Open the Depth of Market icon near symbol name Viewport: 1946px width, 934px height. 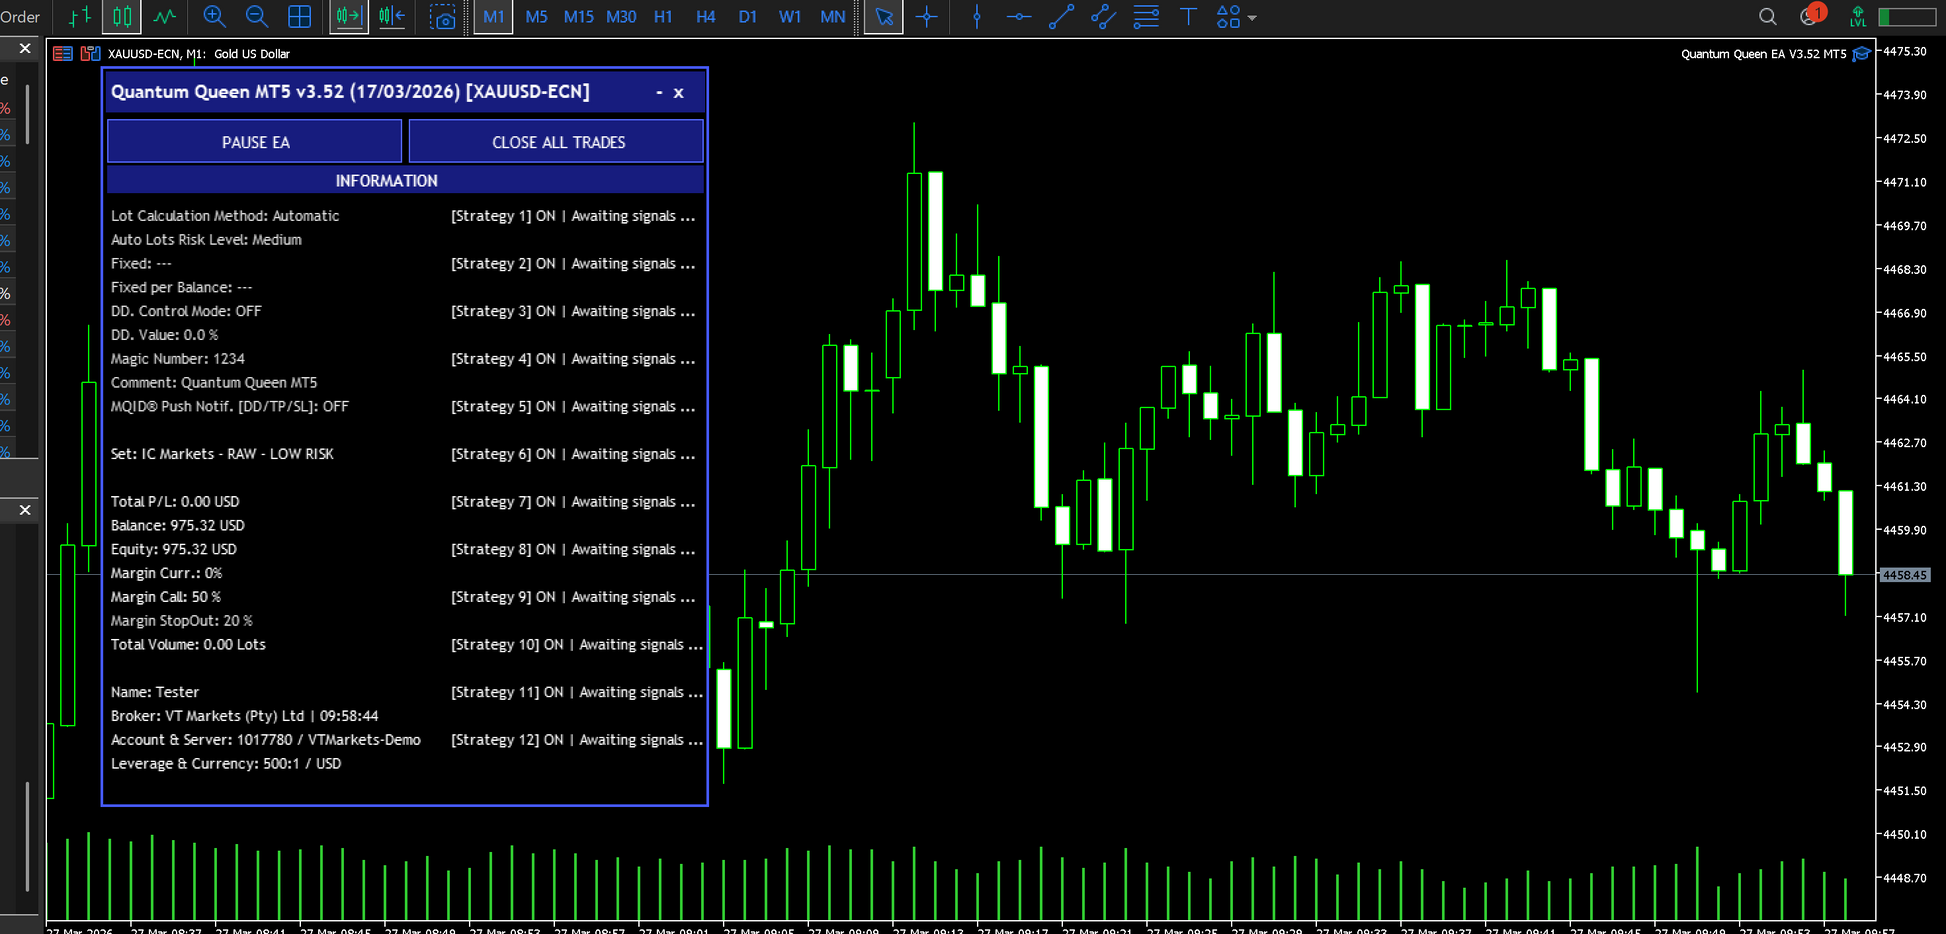tap(90, 54)
